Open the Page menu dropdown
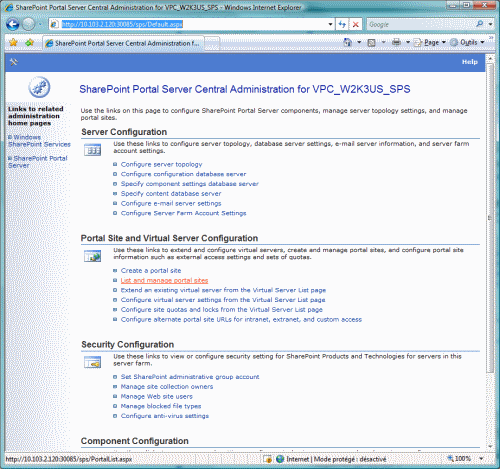 [430, 42]
